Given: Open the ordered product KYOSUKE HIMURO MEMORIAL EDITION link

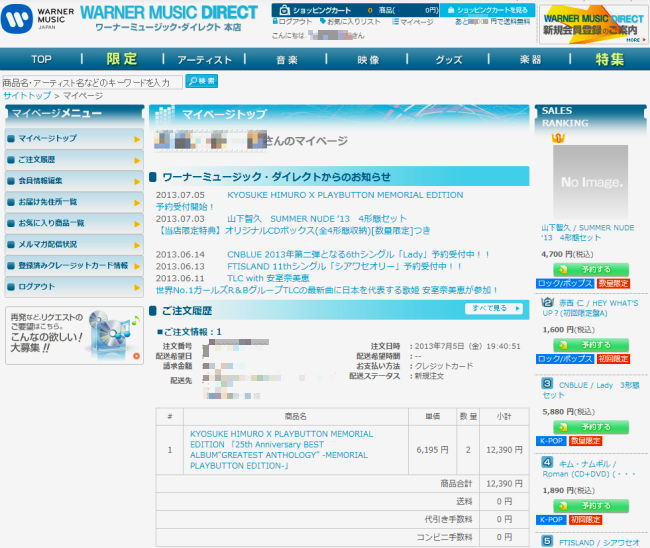Looking at the screenshot, I should click(281, 450).
